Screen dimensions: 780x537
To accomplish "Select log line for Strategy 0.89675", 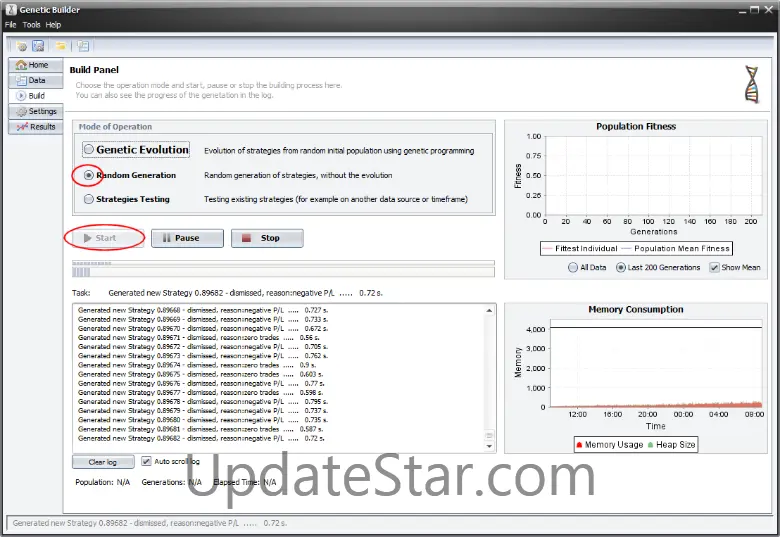I will click(x=200, y=374).
